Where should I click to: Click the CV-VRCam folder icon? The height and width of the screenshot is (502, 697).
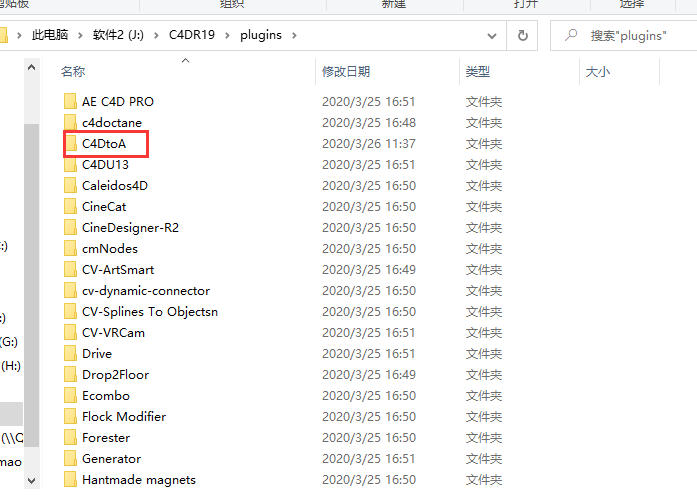pyautogui.click(x=70, y=332)
